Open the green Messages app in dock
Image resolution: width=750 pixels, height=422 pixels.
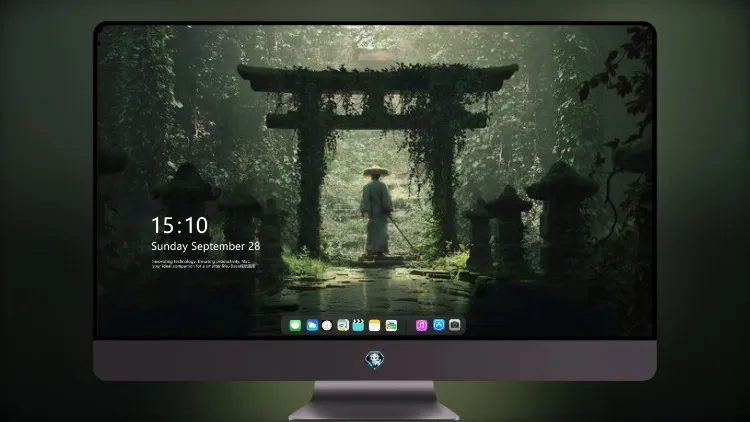point(295,325)
